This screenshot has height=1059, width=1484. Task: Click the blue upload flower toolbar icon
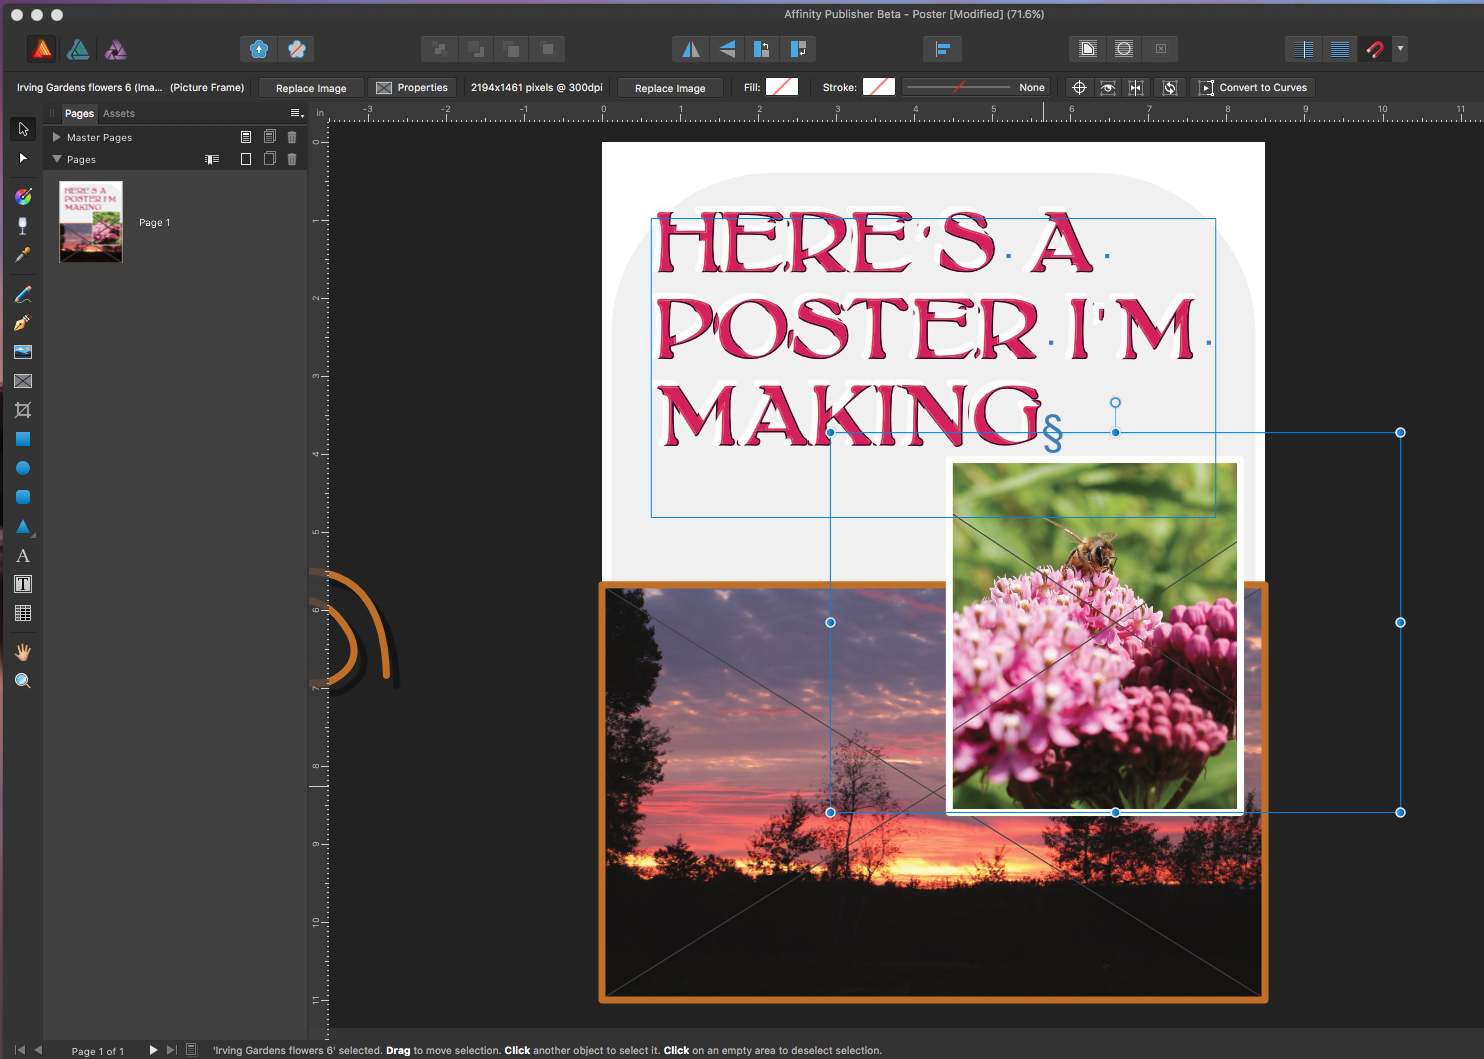(x=259, y=49)
